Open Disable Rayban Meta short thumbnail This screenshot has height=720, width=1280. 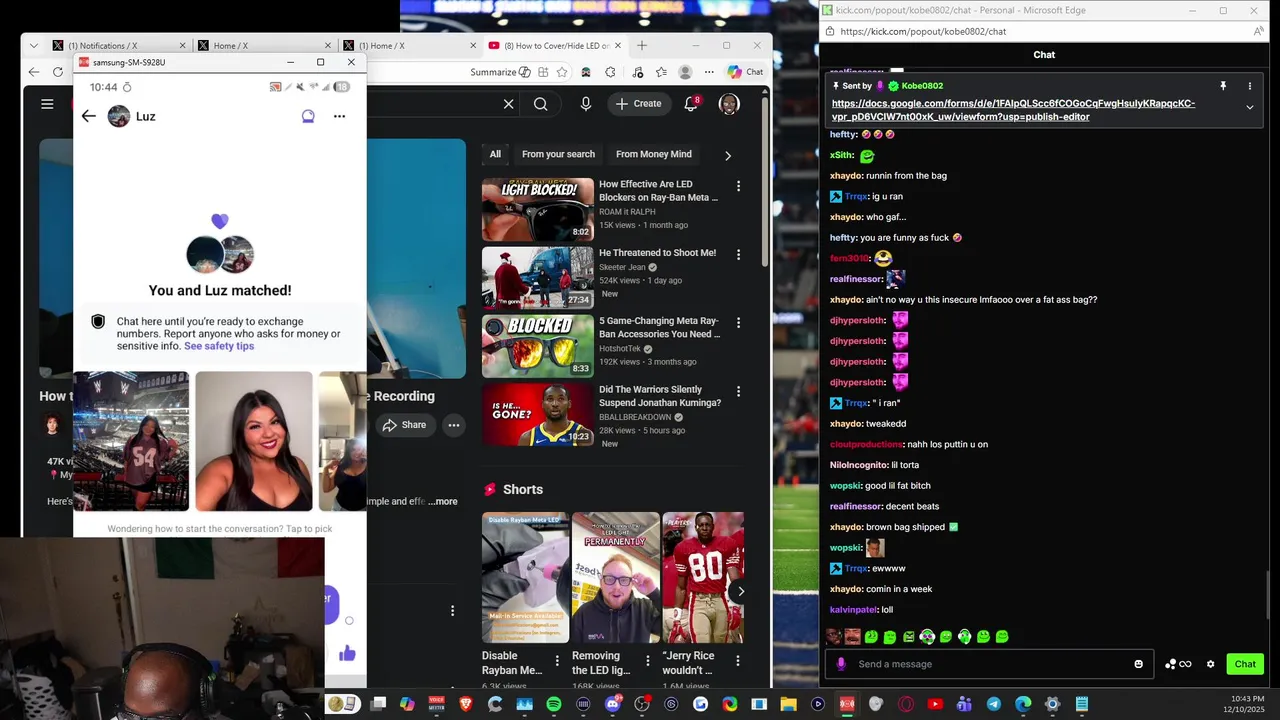pos(525,577)
